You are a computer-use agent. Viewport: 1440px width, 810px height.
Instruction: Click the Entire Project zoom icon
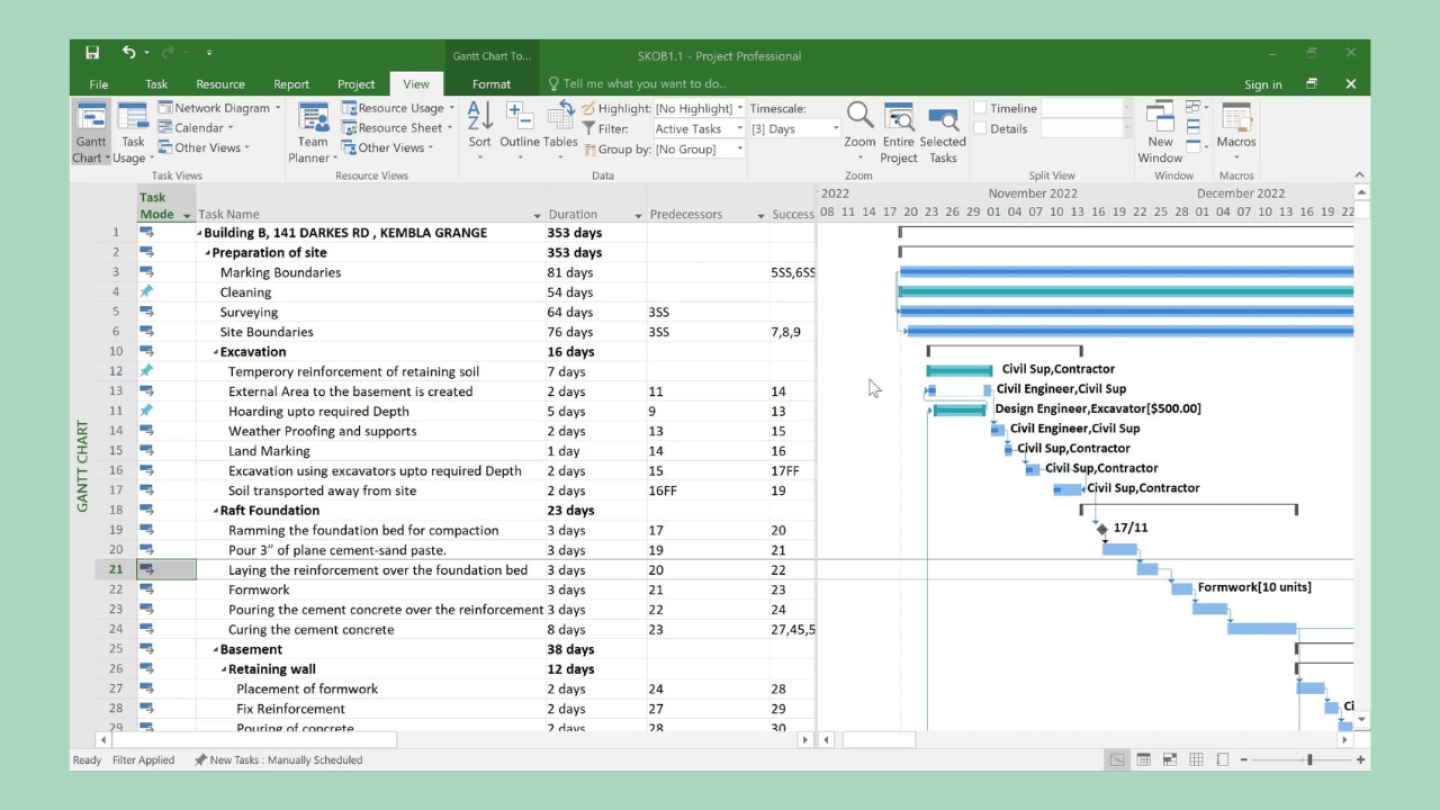(898, 117)
